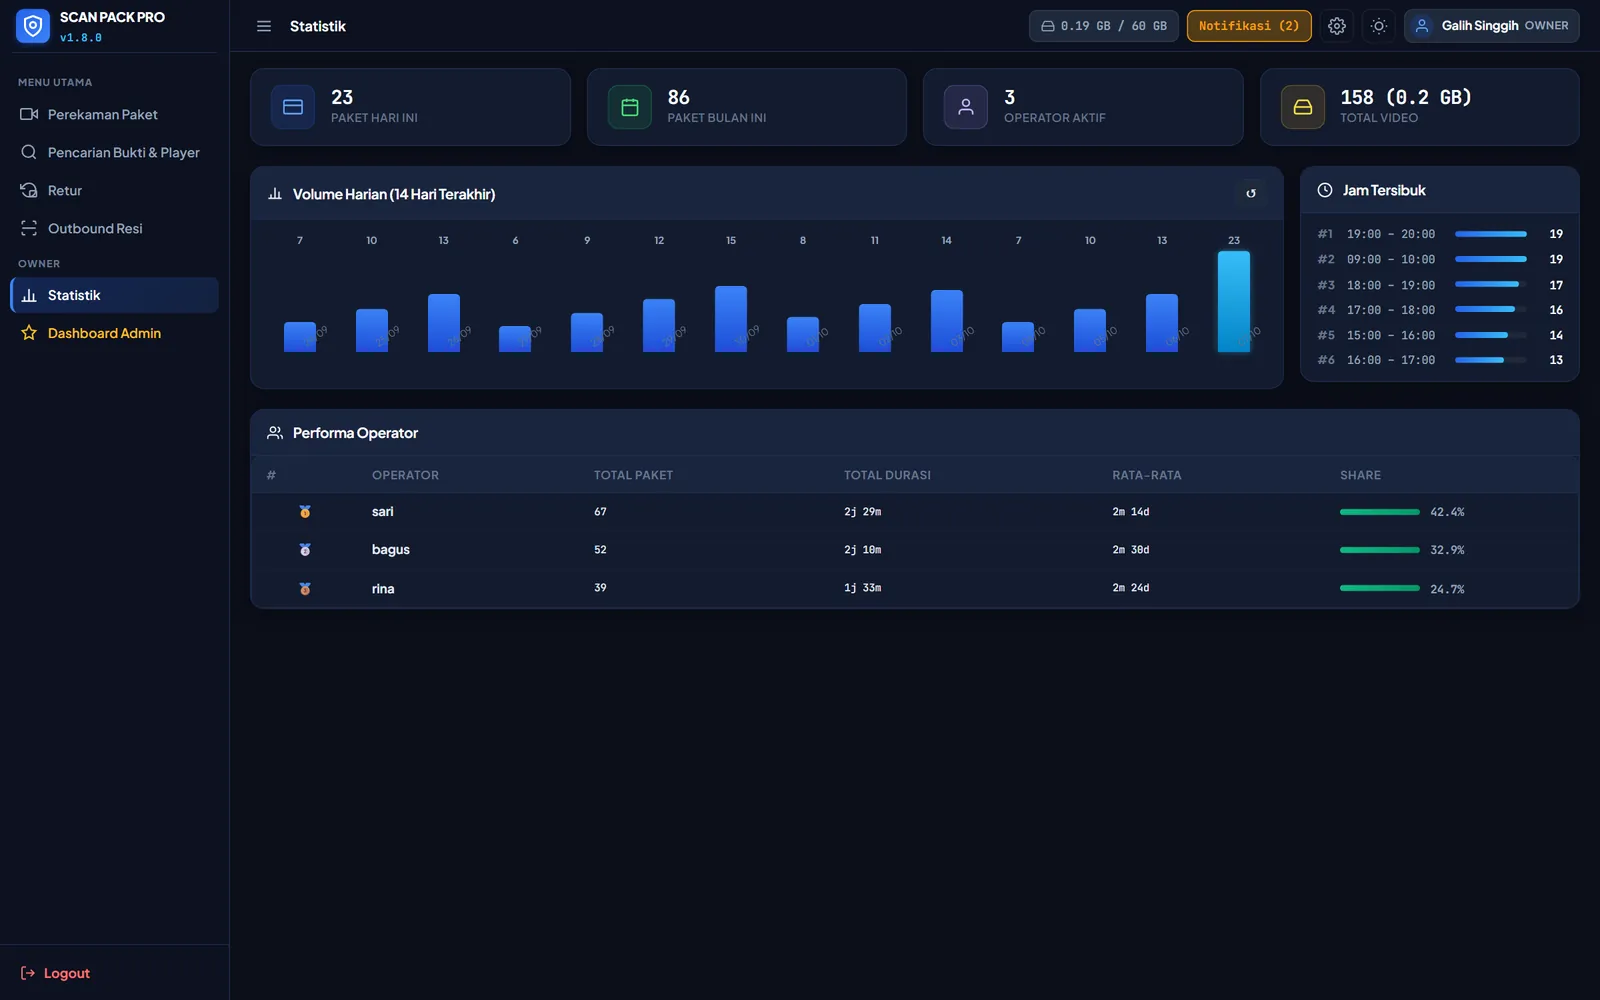The image size is (1600, 1000).
Task: Select operator name bagus in table
Action: click(x=391, y=549)
